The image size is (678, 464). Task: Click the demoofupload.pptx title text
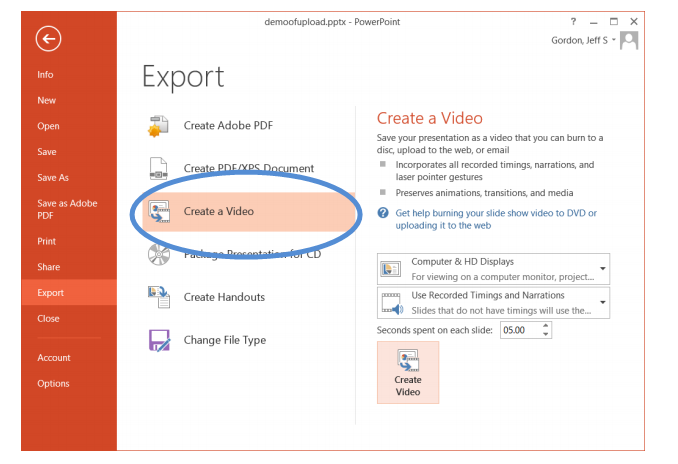click(332, 22)
